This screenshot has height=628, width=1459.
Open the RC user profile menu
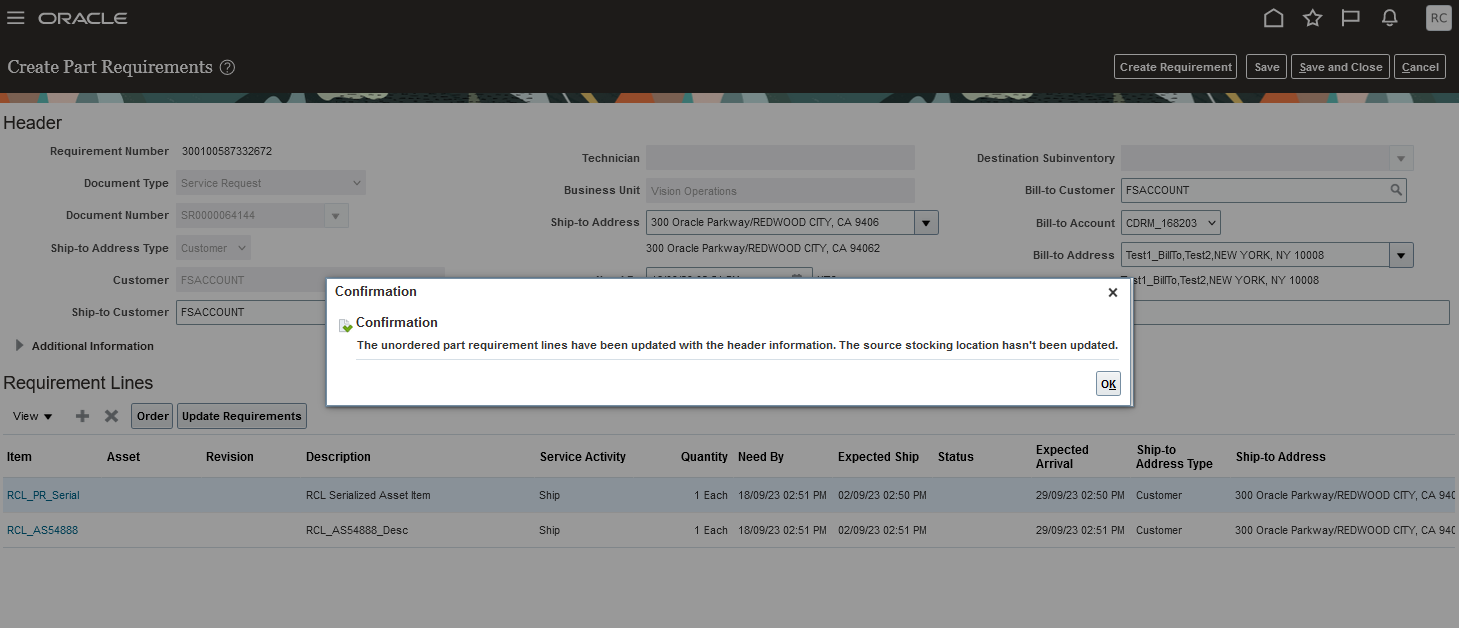point(1438,18)
